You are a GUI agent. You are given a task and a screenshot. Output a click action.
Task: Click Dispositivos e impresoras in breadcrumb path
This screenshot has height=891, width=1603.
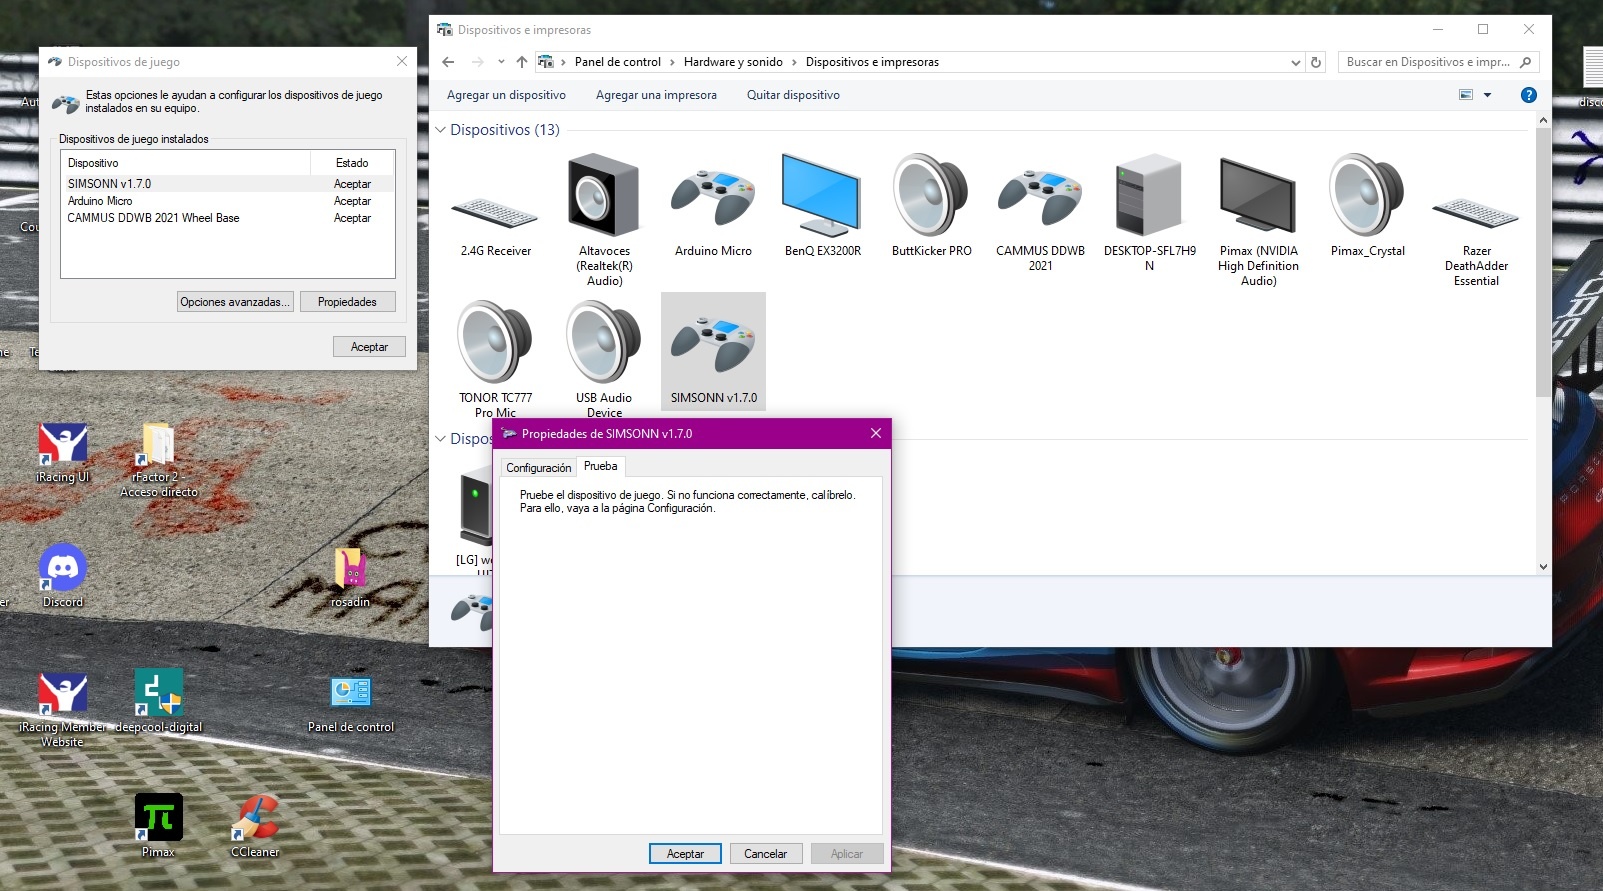point(872,62)
